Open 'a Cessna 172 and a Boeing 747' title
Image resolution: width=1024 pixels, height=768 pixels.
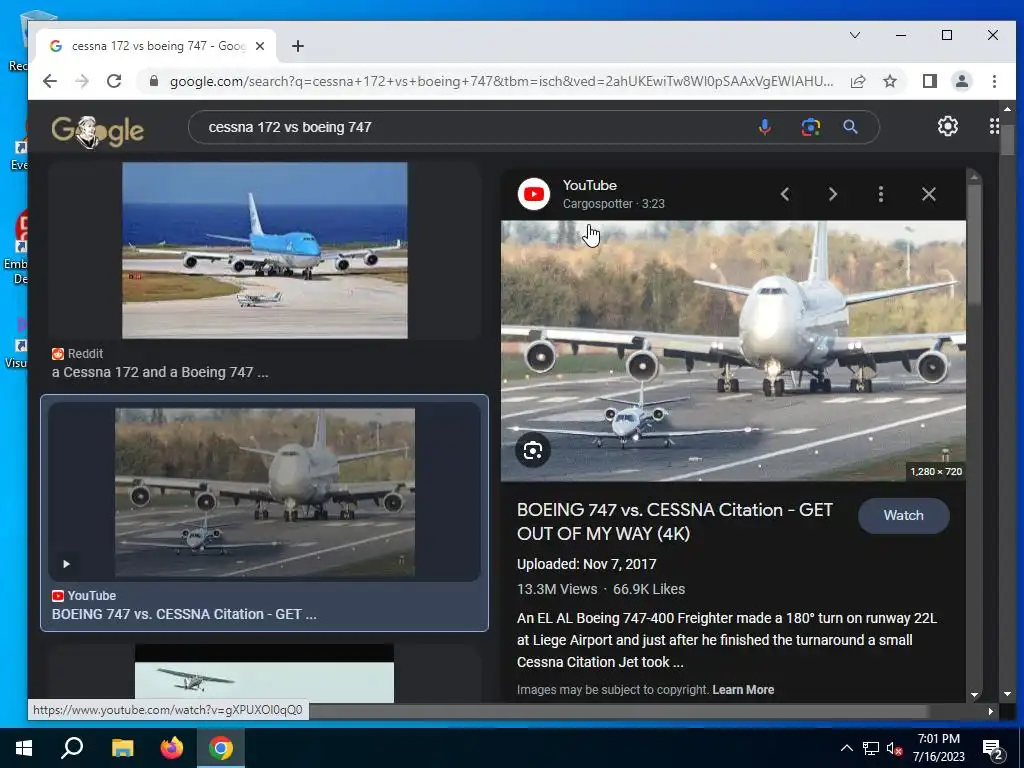(160, 372)
